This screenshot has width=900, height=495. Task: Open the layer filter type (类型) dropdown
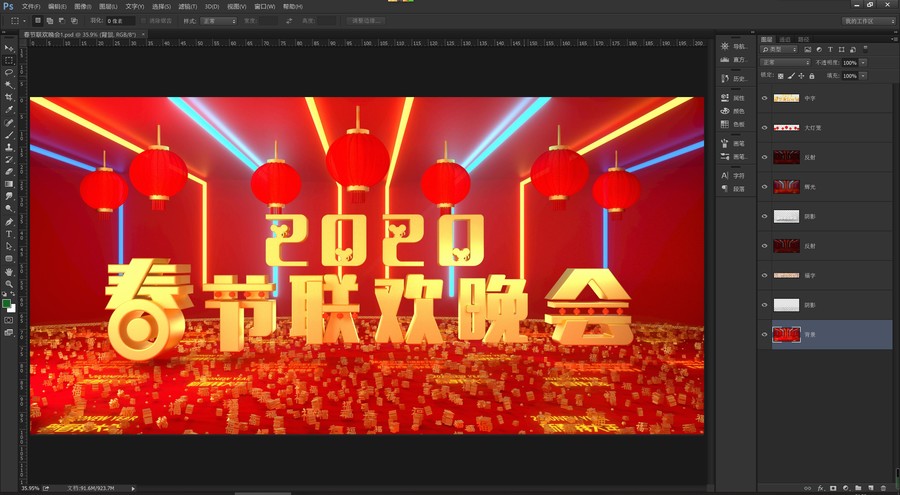pos(779,49)
